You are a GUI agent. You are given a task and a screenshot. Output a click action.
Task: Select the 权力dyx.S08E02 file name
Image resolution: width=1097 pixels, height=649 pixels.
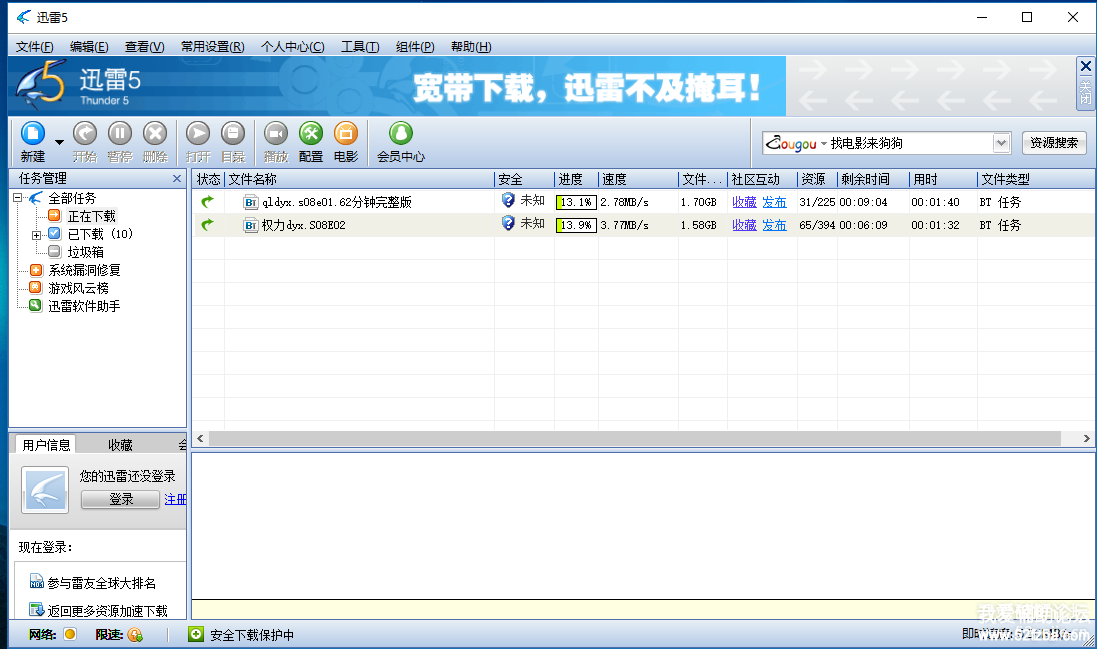click(304, 225)
